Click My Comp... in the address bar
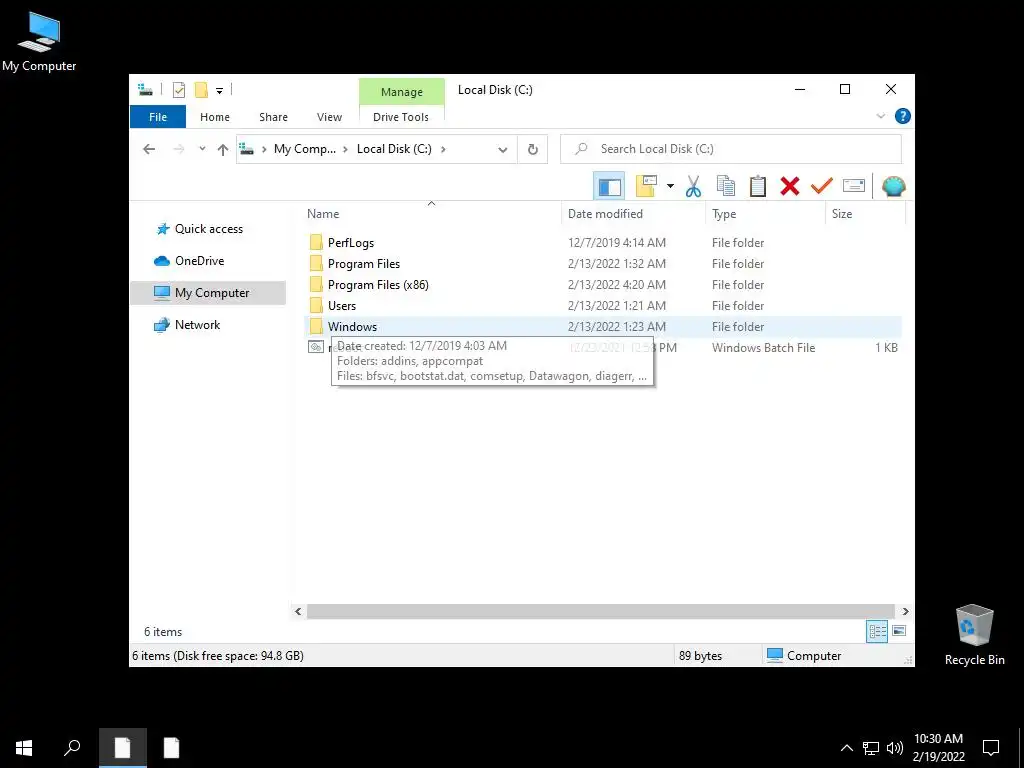This screenshot has height=768, width=1024. (x=305, y=149)
